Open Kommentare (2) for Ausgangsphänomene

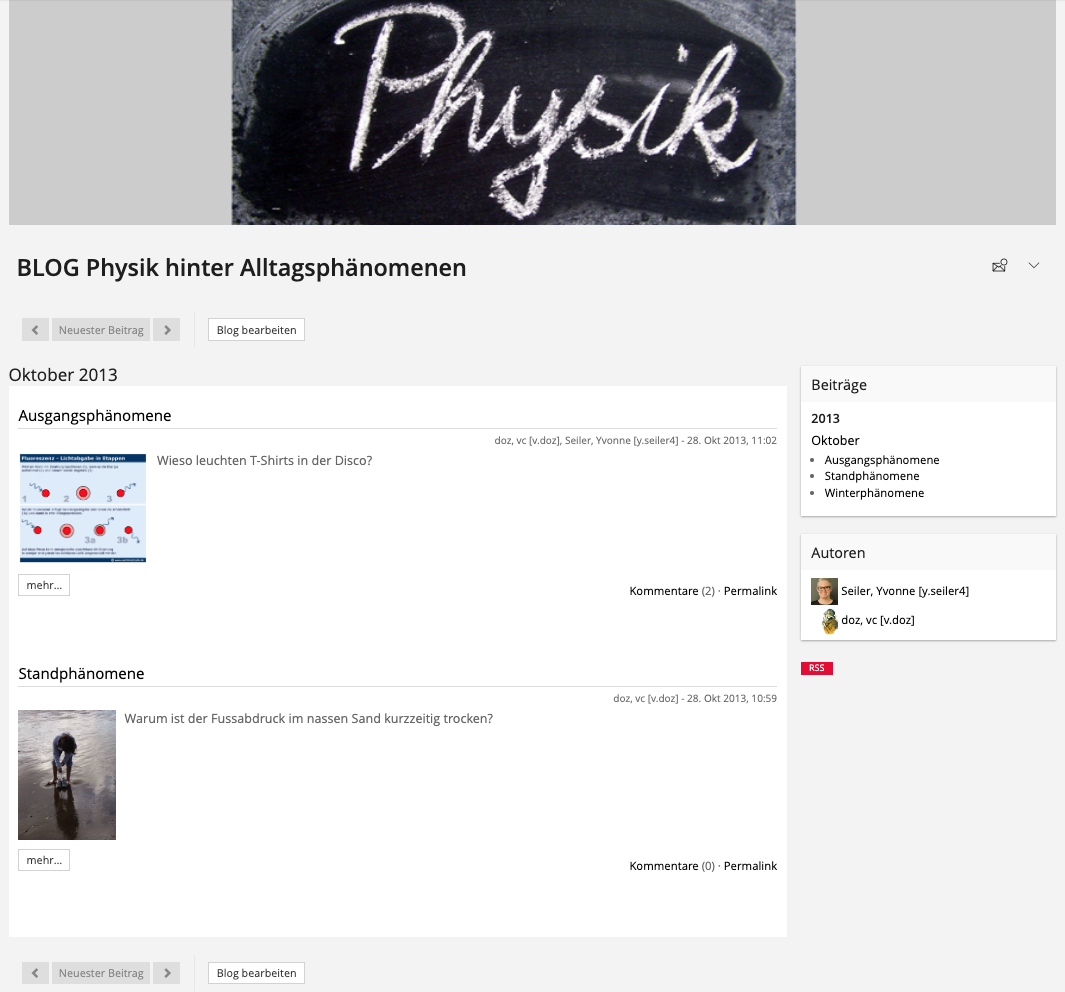[664, 591]
